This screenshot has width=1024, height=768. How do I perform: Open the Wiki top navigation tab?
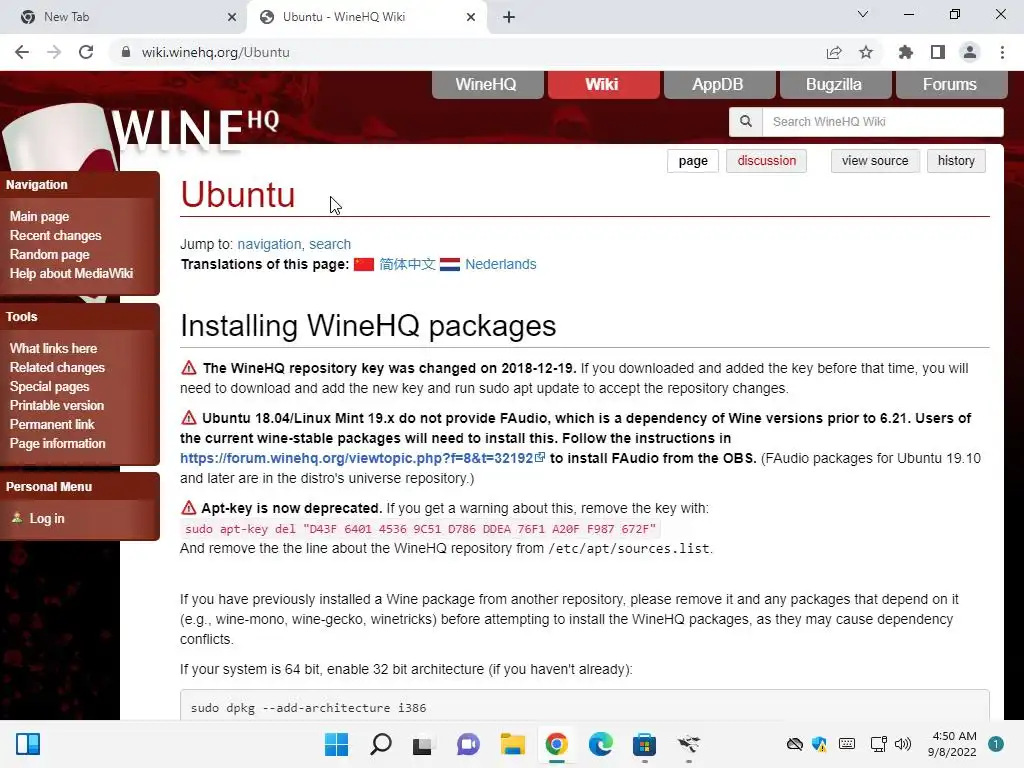coord(603,84)
